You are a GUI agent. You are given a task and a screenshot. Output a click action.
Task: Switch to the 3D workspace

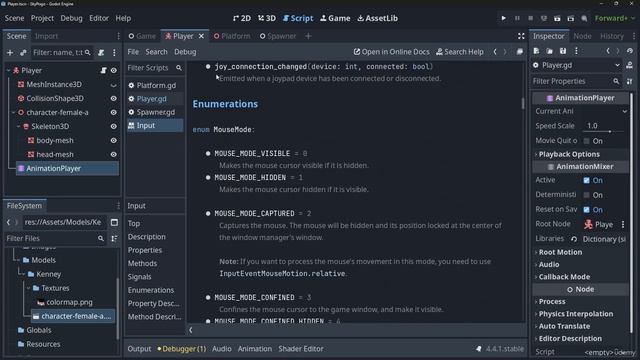click(x=267, y=18)
